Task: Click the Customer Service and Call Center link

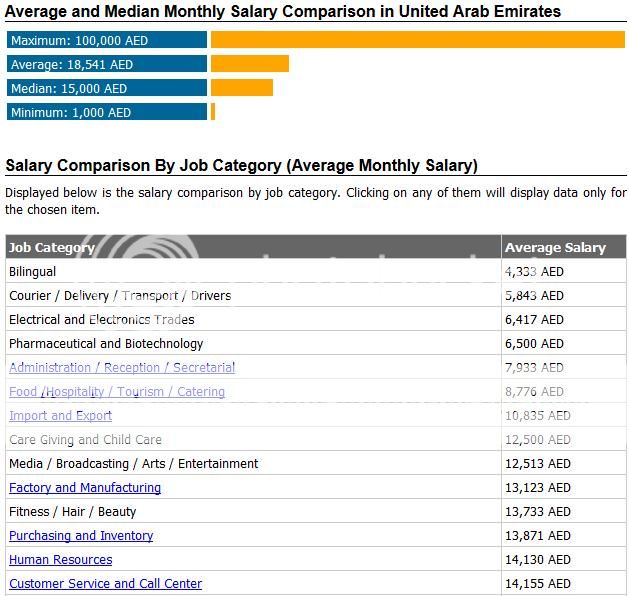Action: pyautogui.click(x=105, y=584)
